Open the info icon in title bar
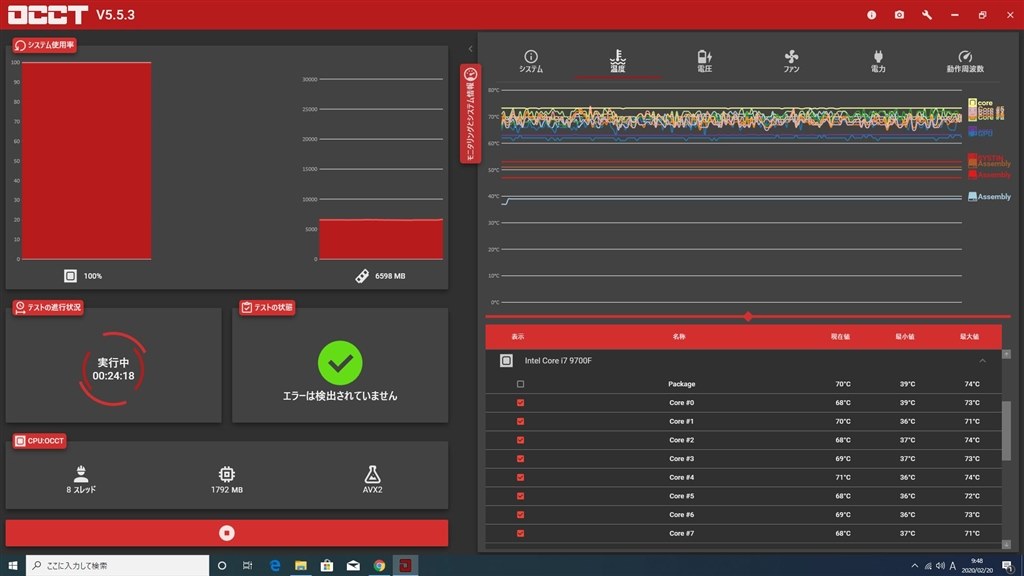This screenshot has height=576, width=1024. tap(871, 14)
